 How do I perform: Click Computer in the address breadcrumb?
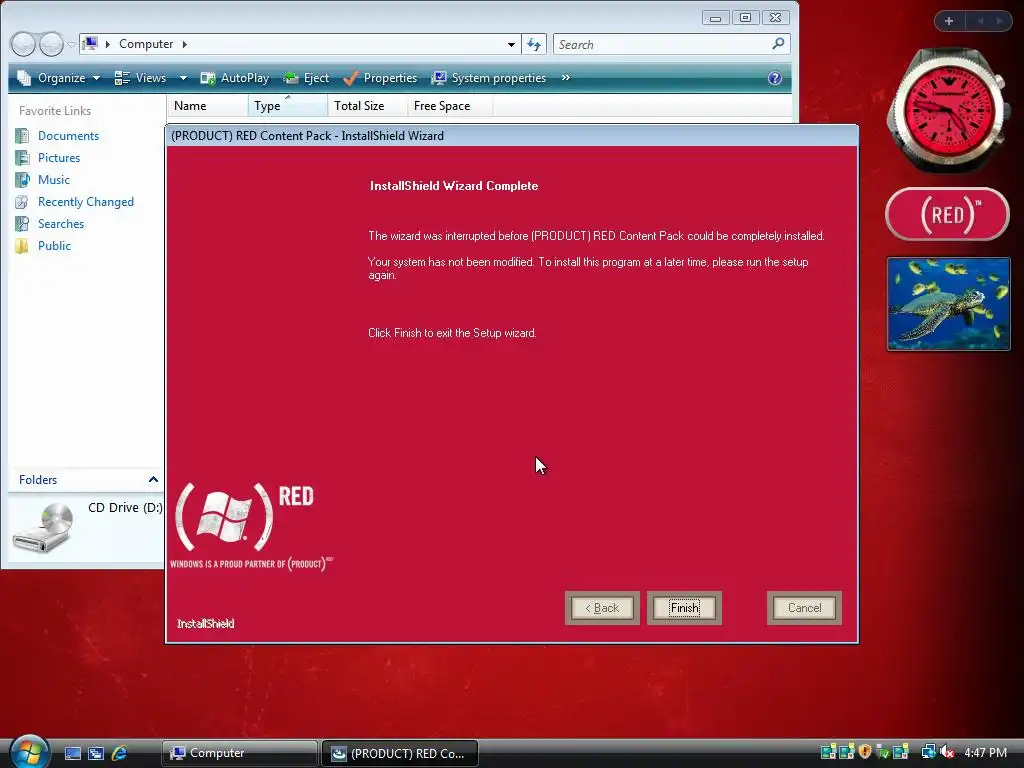[146, 44]
